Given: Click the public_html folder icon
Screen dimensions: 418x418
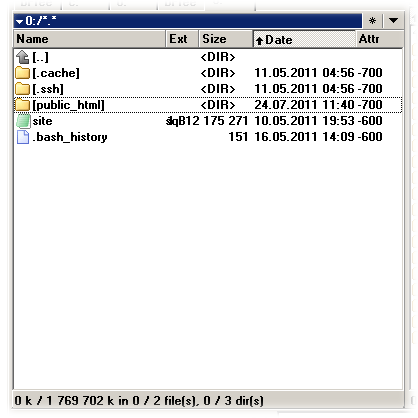Looking at the screenshot, I should pos(23,105).
